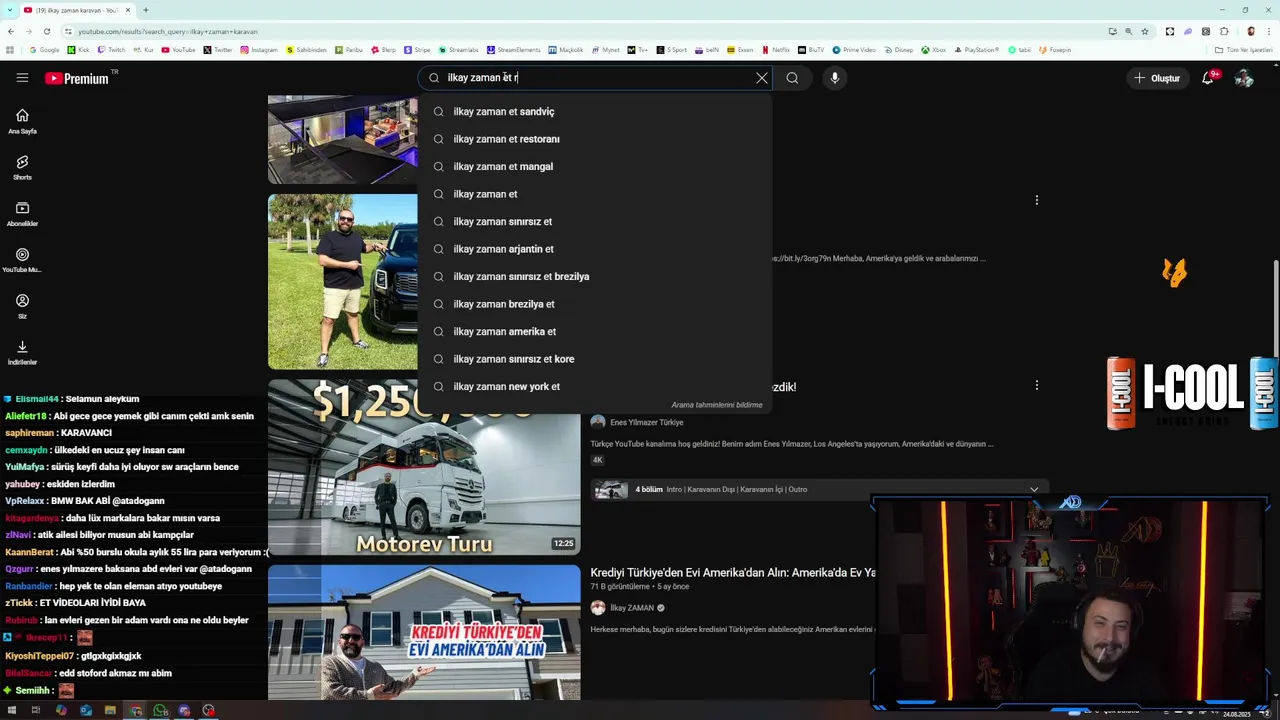Open the Streamlabs bookmark
This screenshot has height=720, width=1280.
pyautogui.click(x=459, y=50)
